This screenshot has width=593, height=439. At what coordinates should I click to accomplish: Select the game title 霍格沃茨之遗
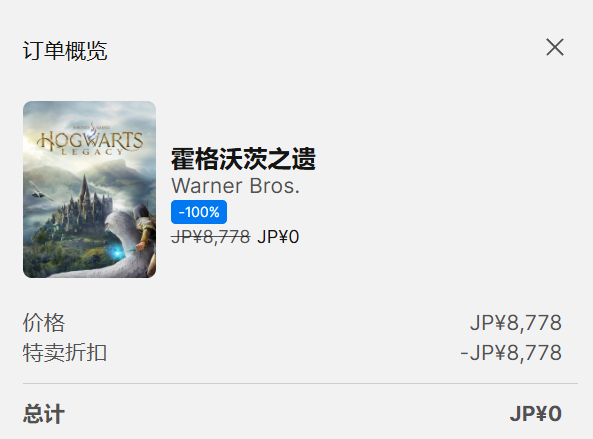pos(243,159)
